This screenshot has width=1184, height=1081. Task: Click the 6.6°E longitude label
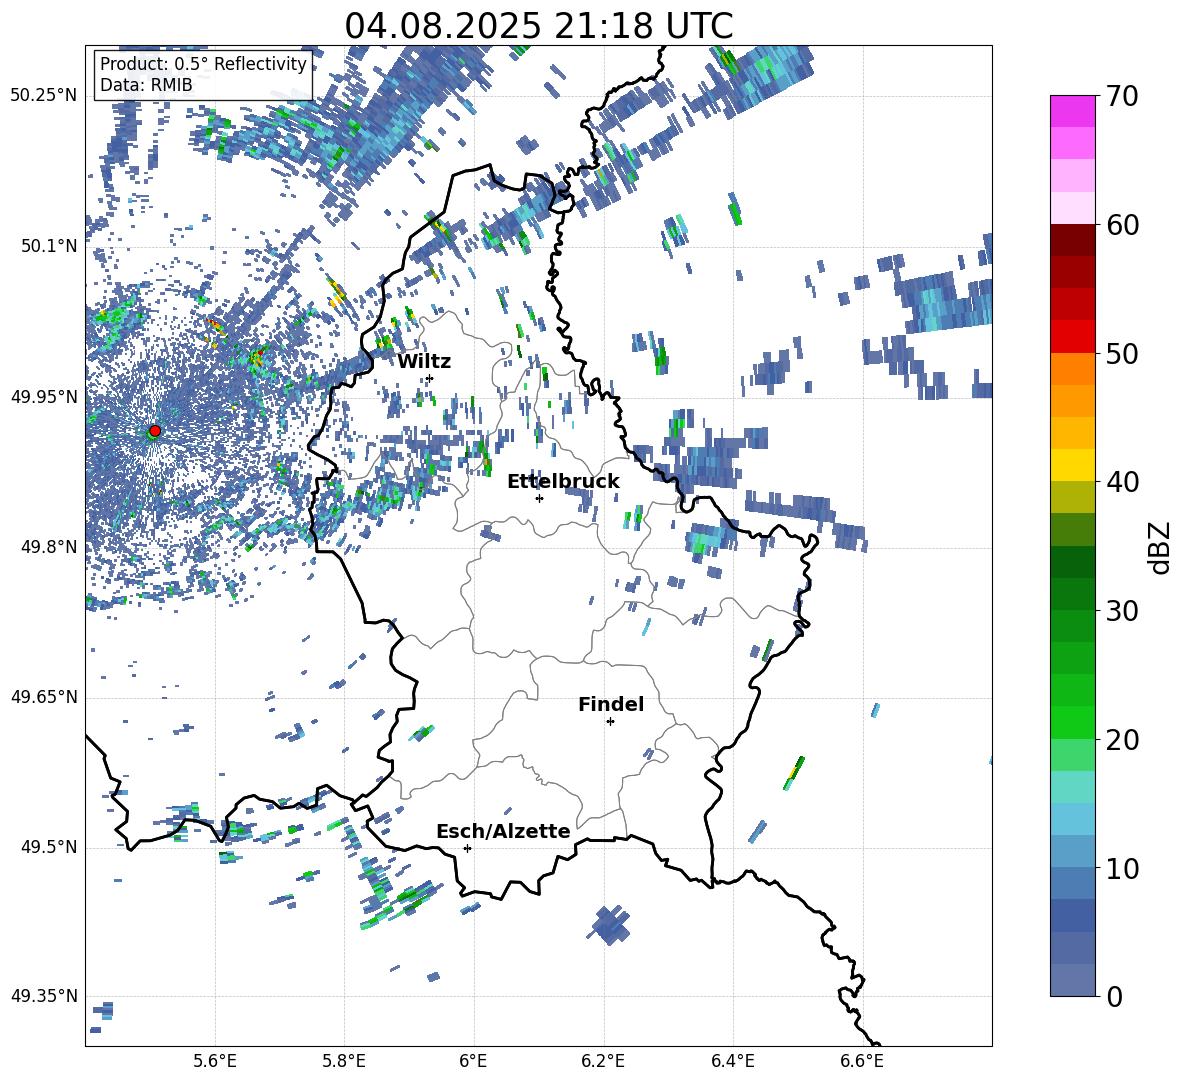coord(862,1062)
